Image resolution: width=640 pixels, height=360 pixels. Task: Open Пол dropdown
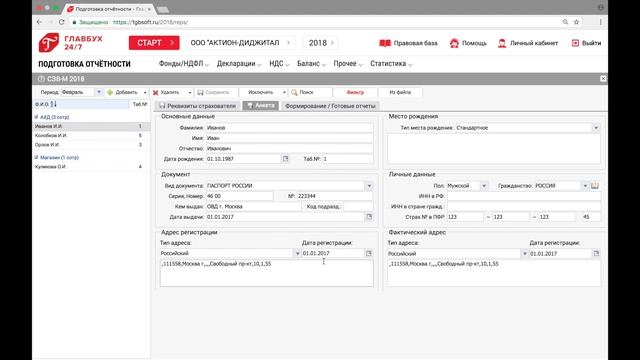(x=484, y=186)
